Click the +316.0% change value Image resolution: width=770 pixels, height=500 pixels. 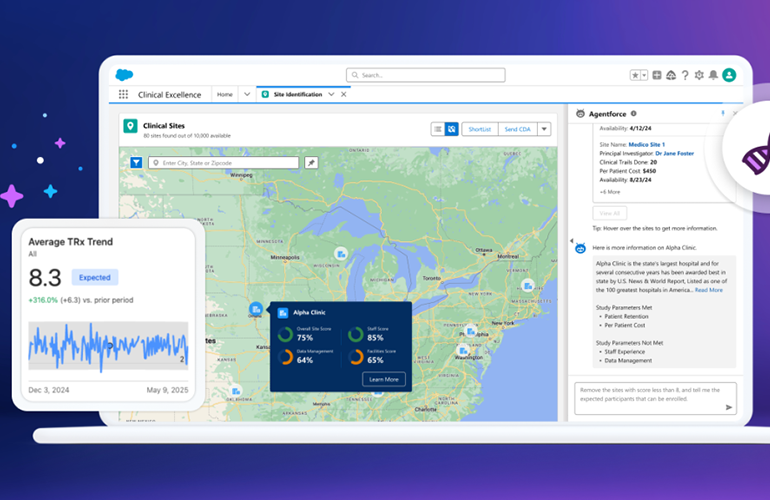(43, 300)
